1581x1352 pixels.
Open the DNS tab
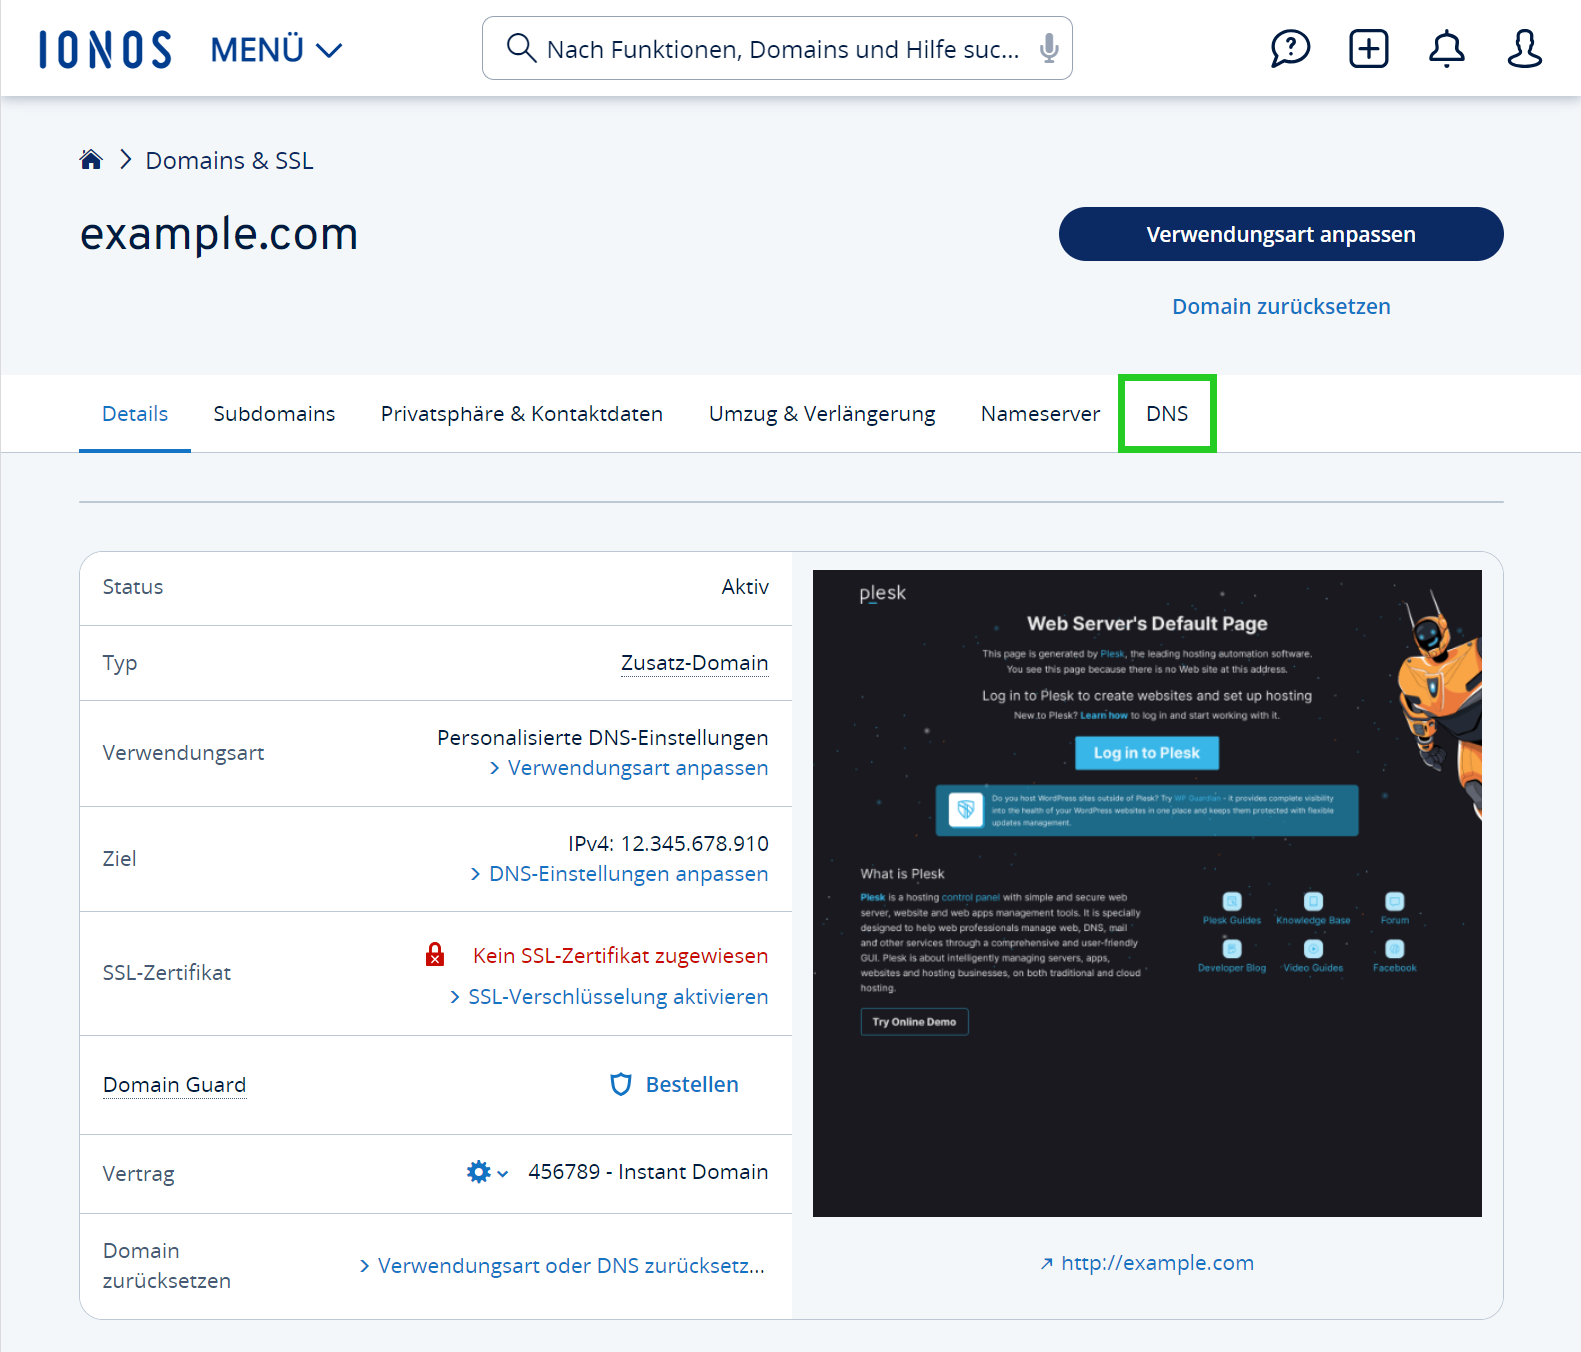1167,414
